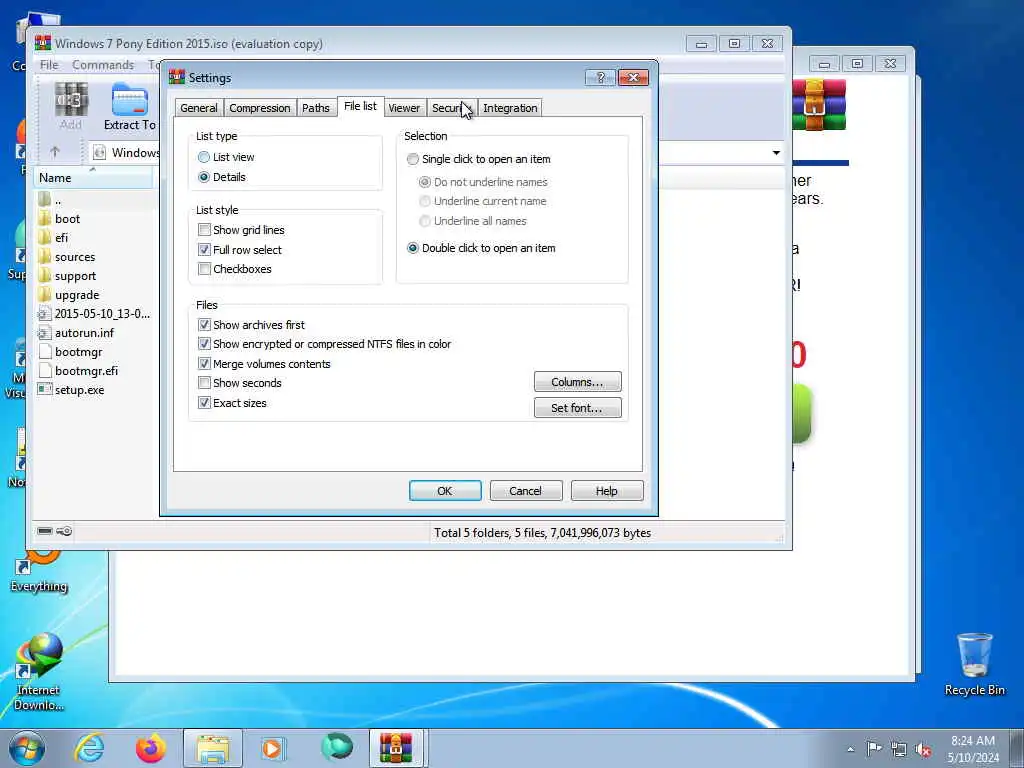
Task: Enable the Checkboxes option
Action: pos(204,268)
